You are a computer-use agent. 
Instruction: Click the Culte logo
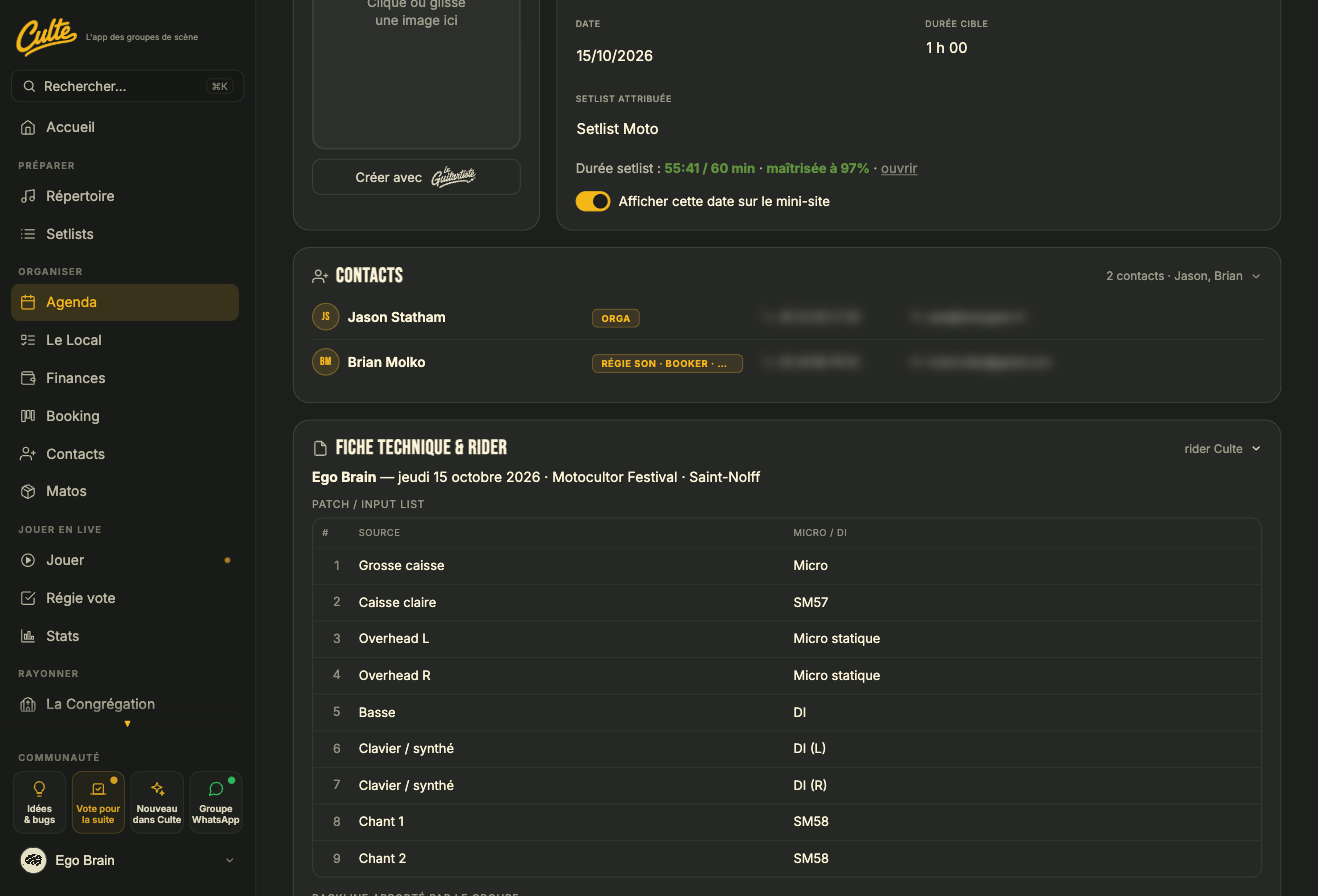pos(46,37)
